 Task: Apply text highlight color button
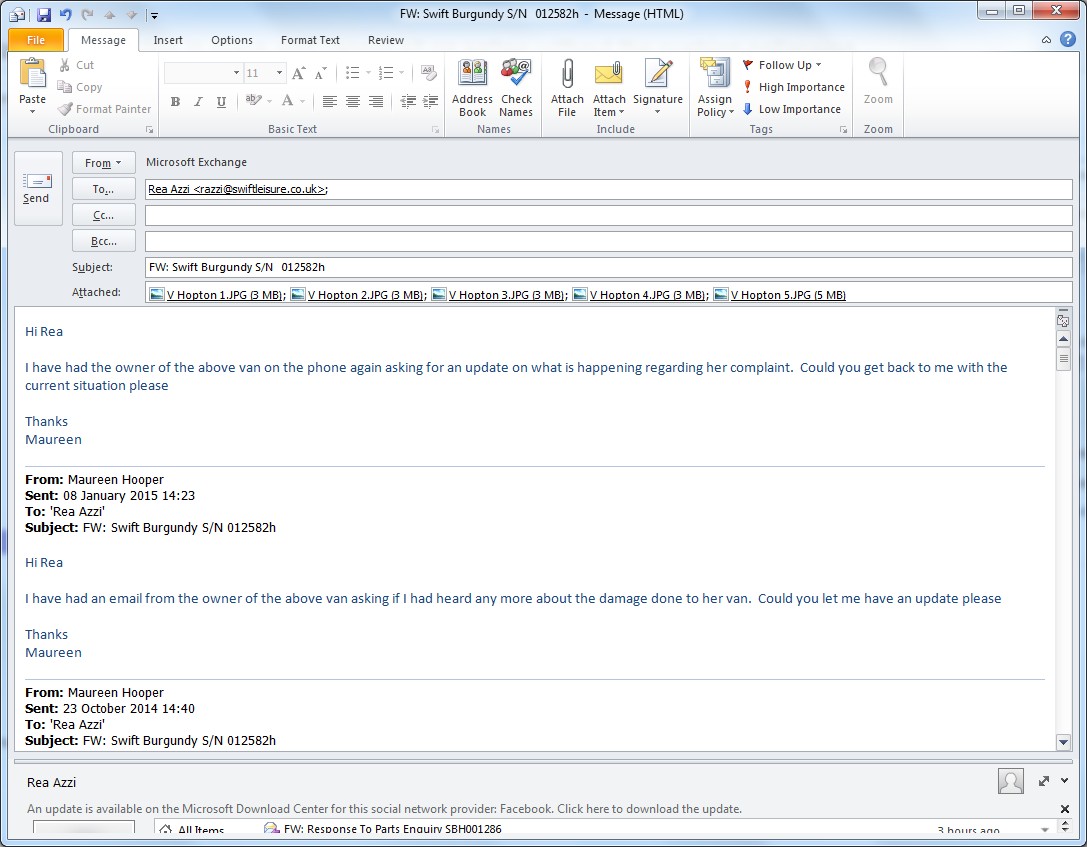[x=253, y=101]
